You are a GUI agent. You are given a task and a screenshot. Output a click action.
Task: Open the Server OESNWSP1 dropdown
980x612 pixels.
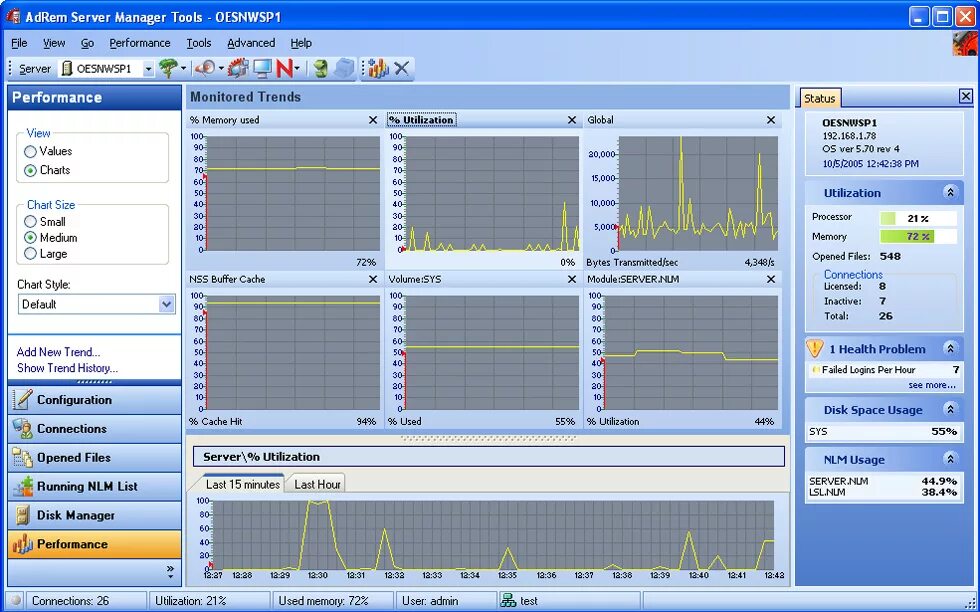pyautogui.click(x=148, y=69)
